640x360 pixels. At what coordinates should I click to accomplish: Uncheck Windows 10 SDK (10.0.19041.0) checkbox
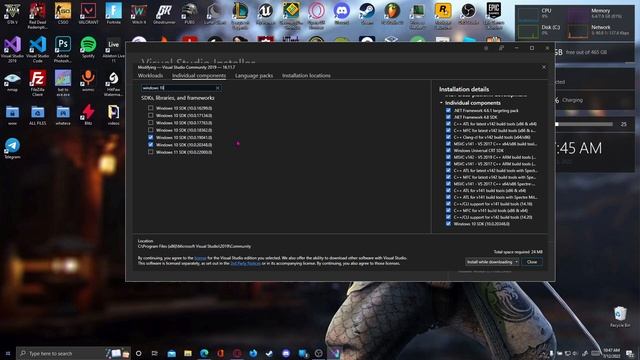151,138
